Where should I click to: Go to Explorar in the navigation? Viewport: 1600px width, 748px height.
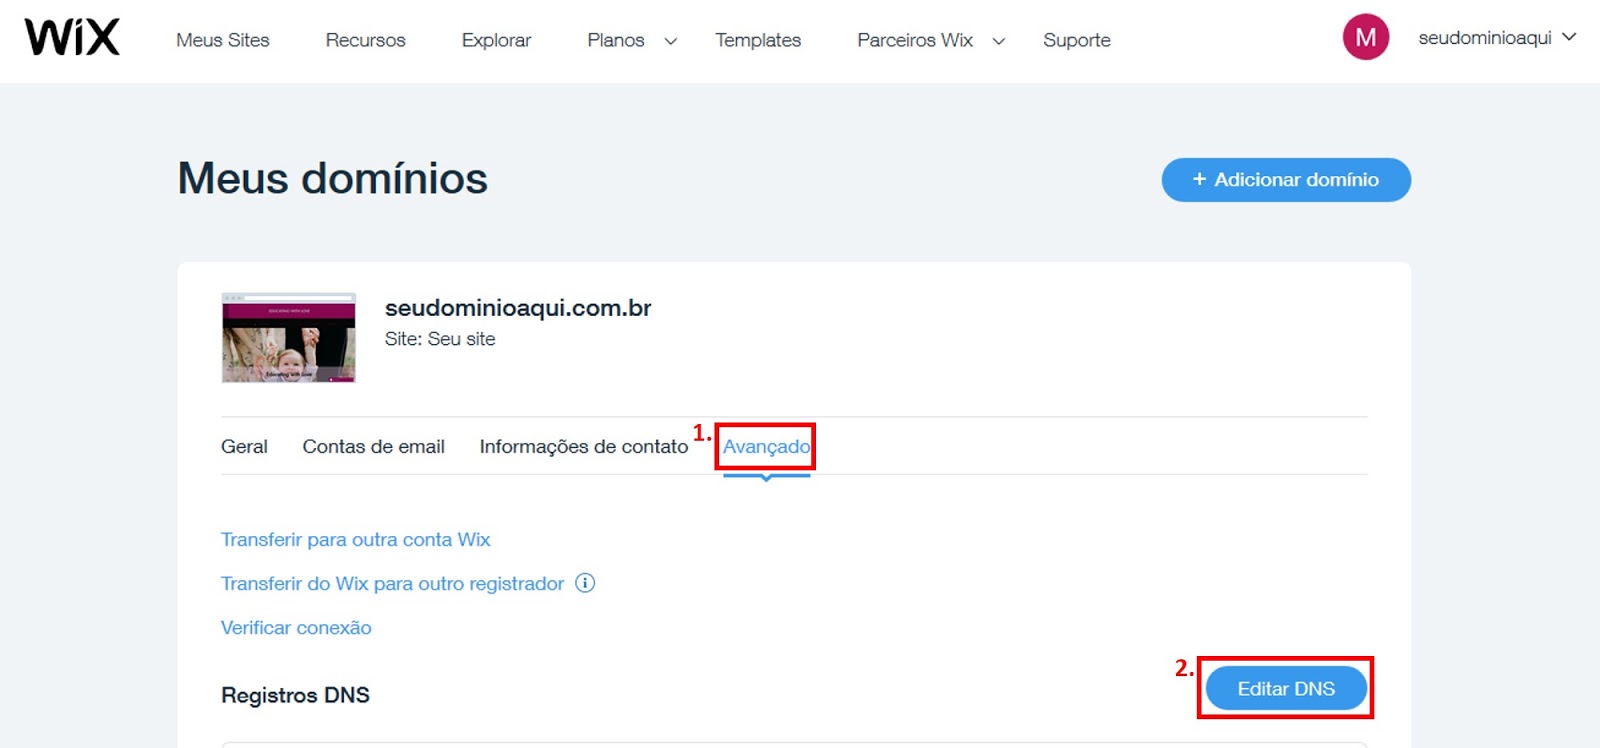click(496, 40)
